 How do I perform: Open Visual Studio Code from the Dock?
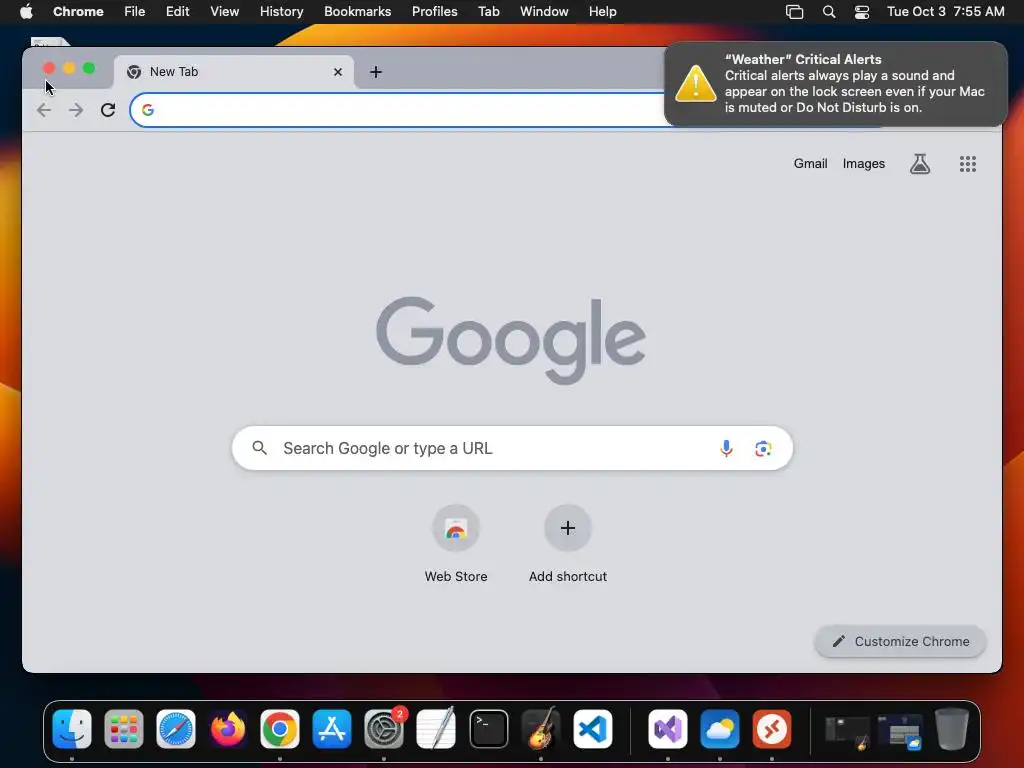click(592, 729)
